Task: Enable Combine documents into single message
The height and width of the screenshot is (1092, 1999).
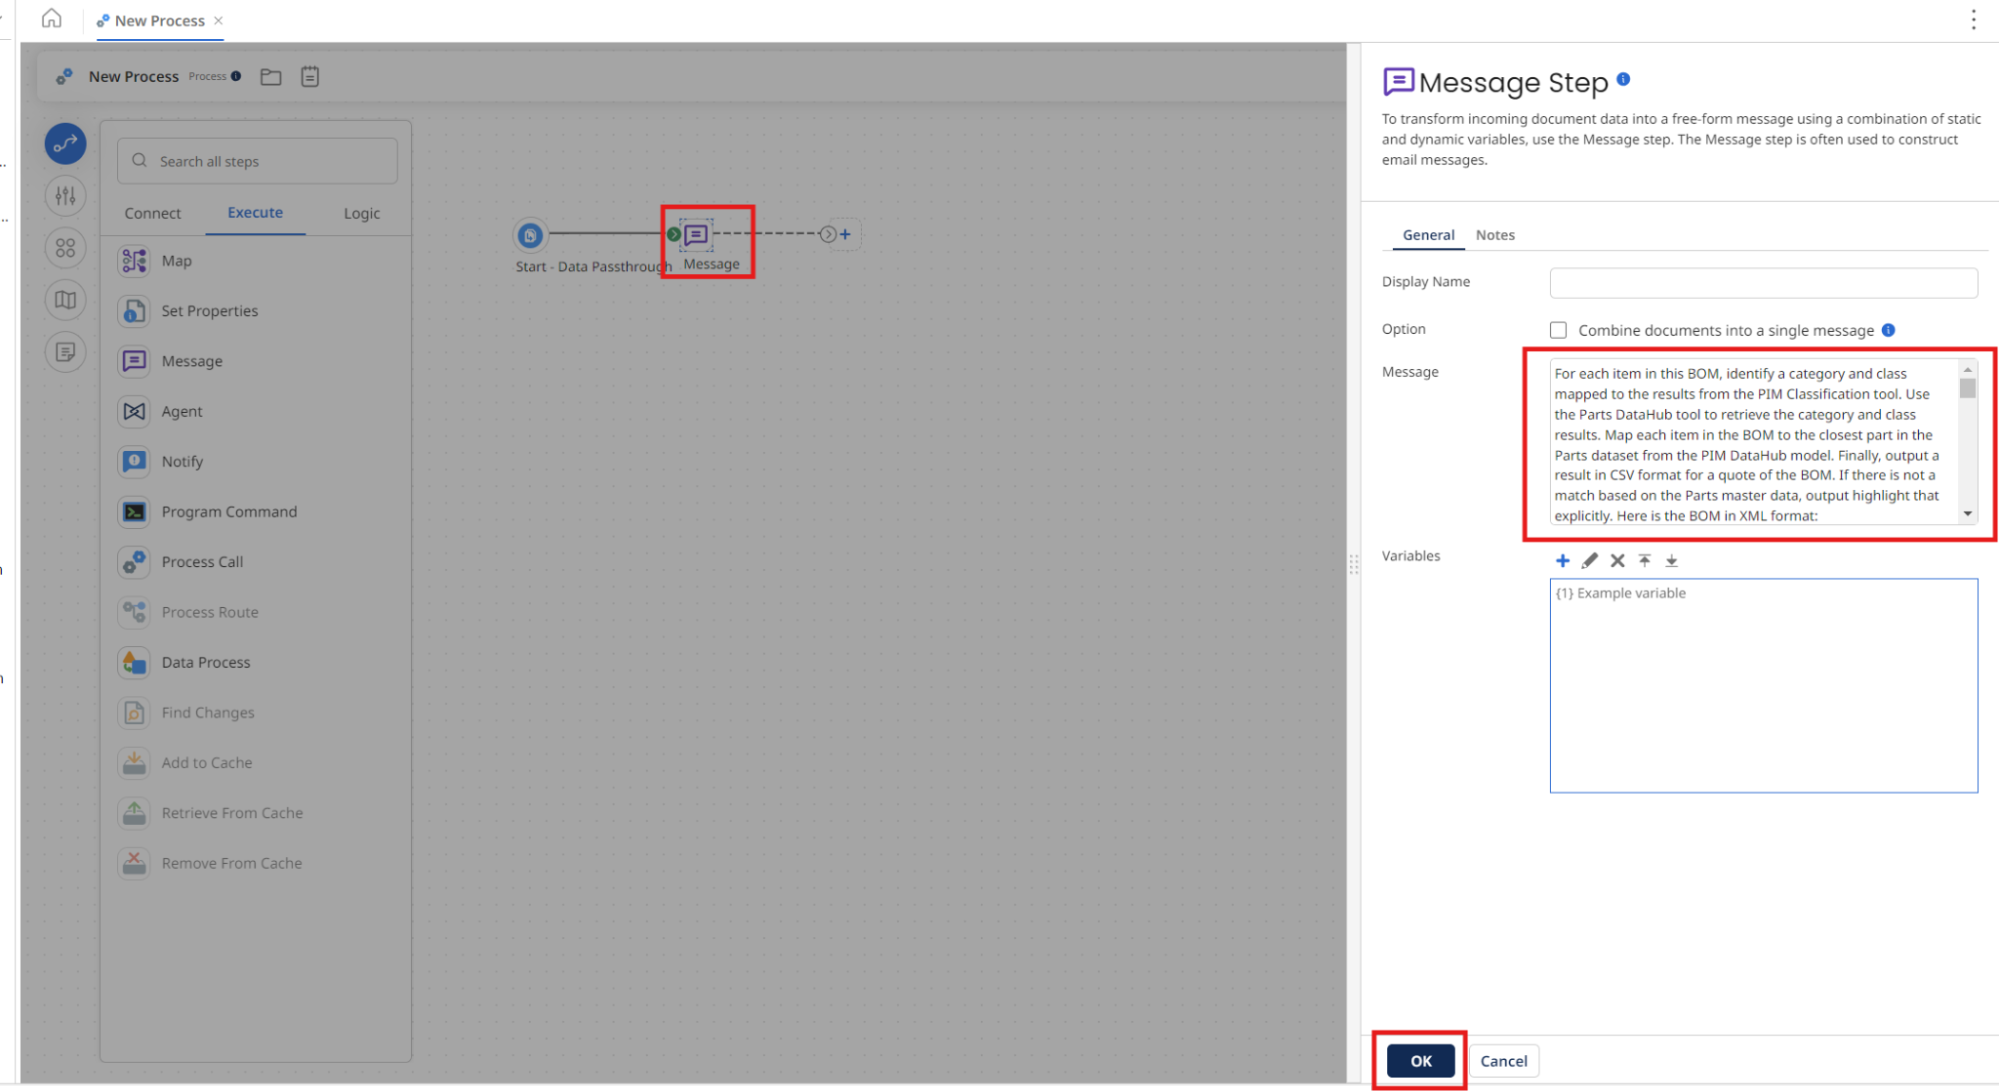Action: 1558,330
